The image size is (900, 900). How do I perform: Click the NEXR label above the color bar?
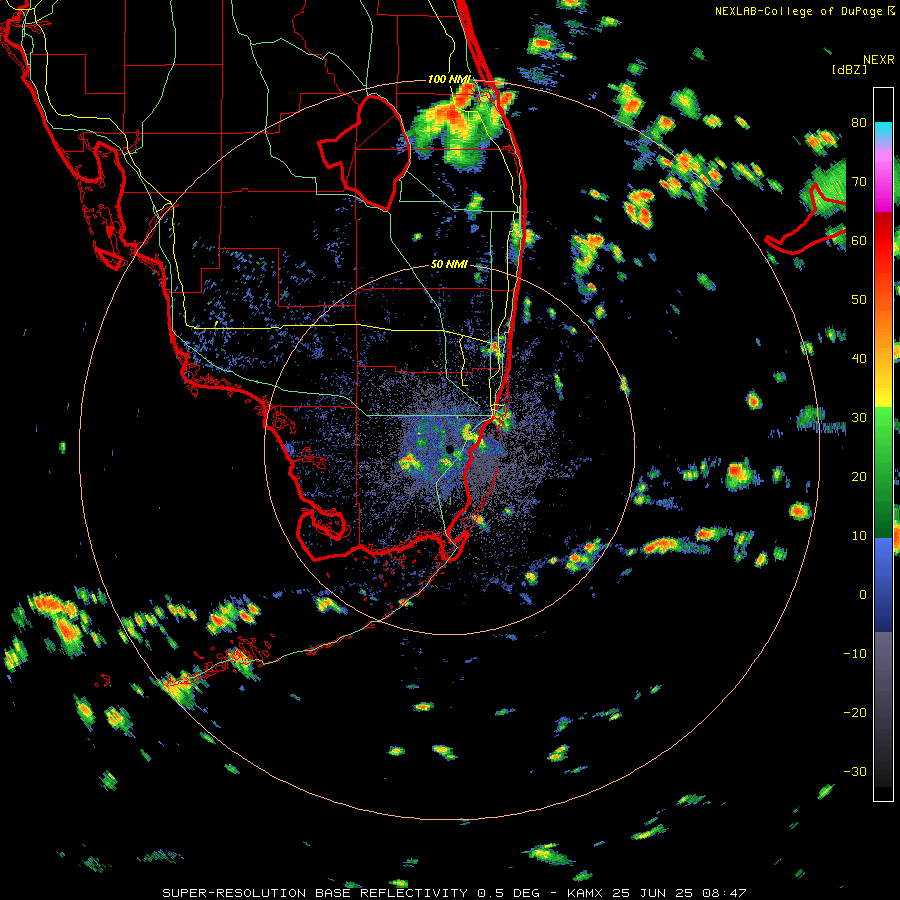click(x=879, y=60)
